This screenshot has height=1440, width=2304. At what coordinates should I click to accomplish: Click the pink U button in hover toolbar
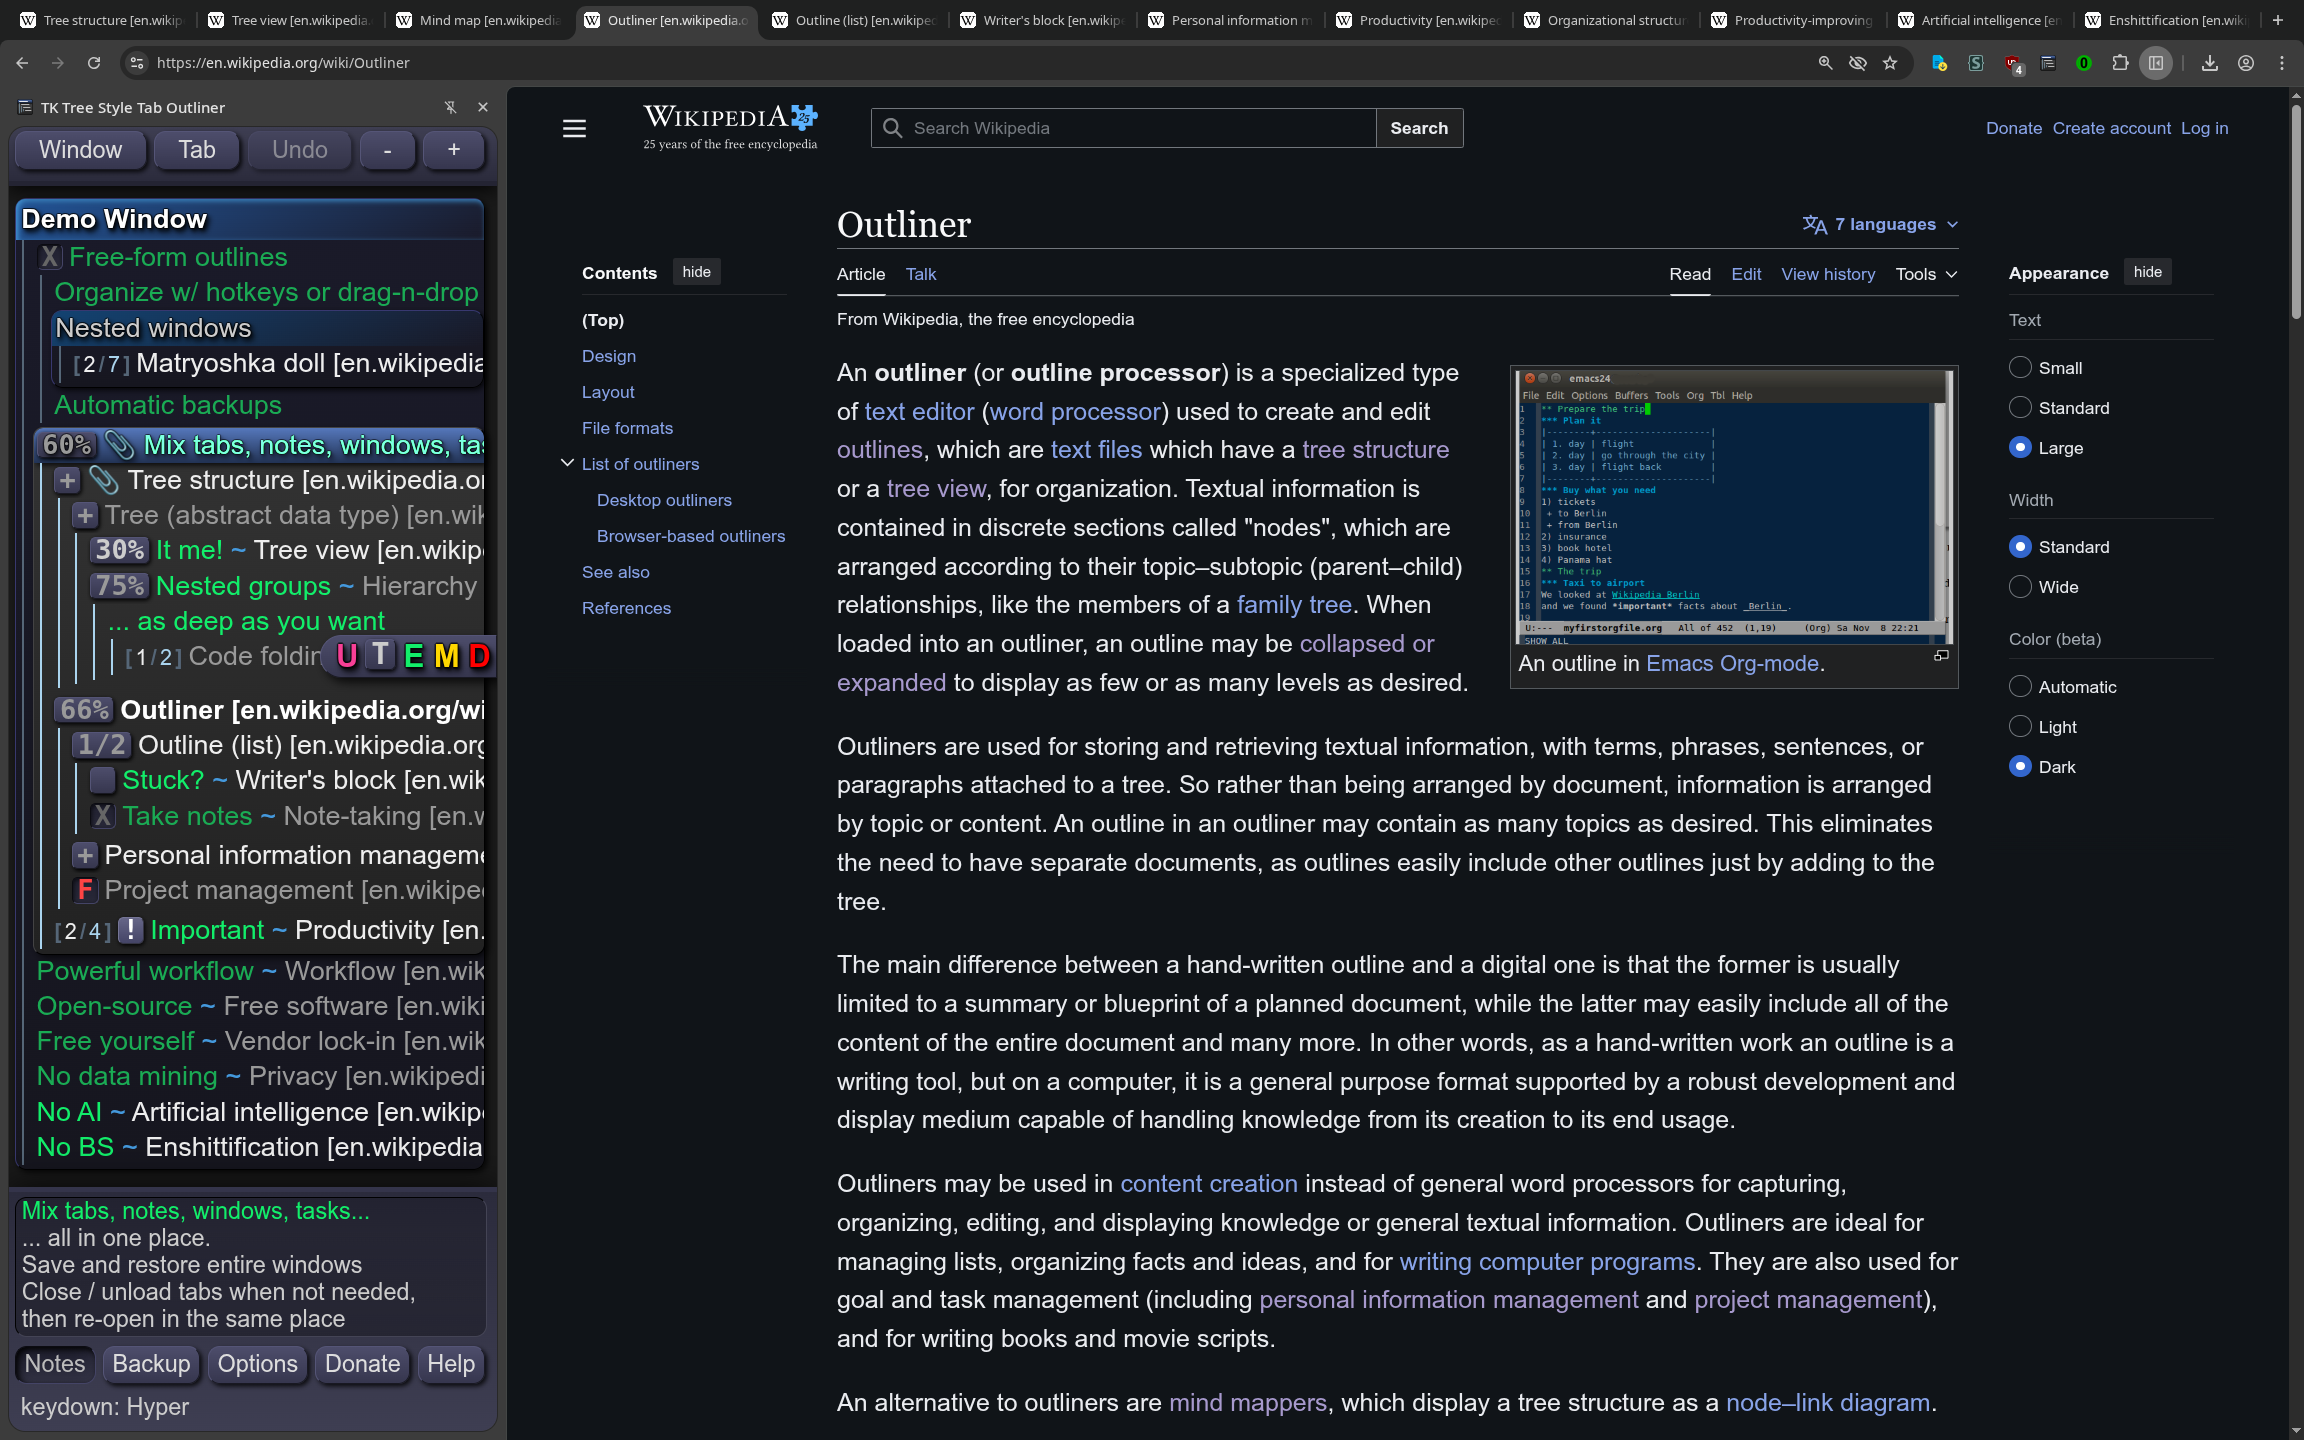point(347,656)
